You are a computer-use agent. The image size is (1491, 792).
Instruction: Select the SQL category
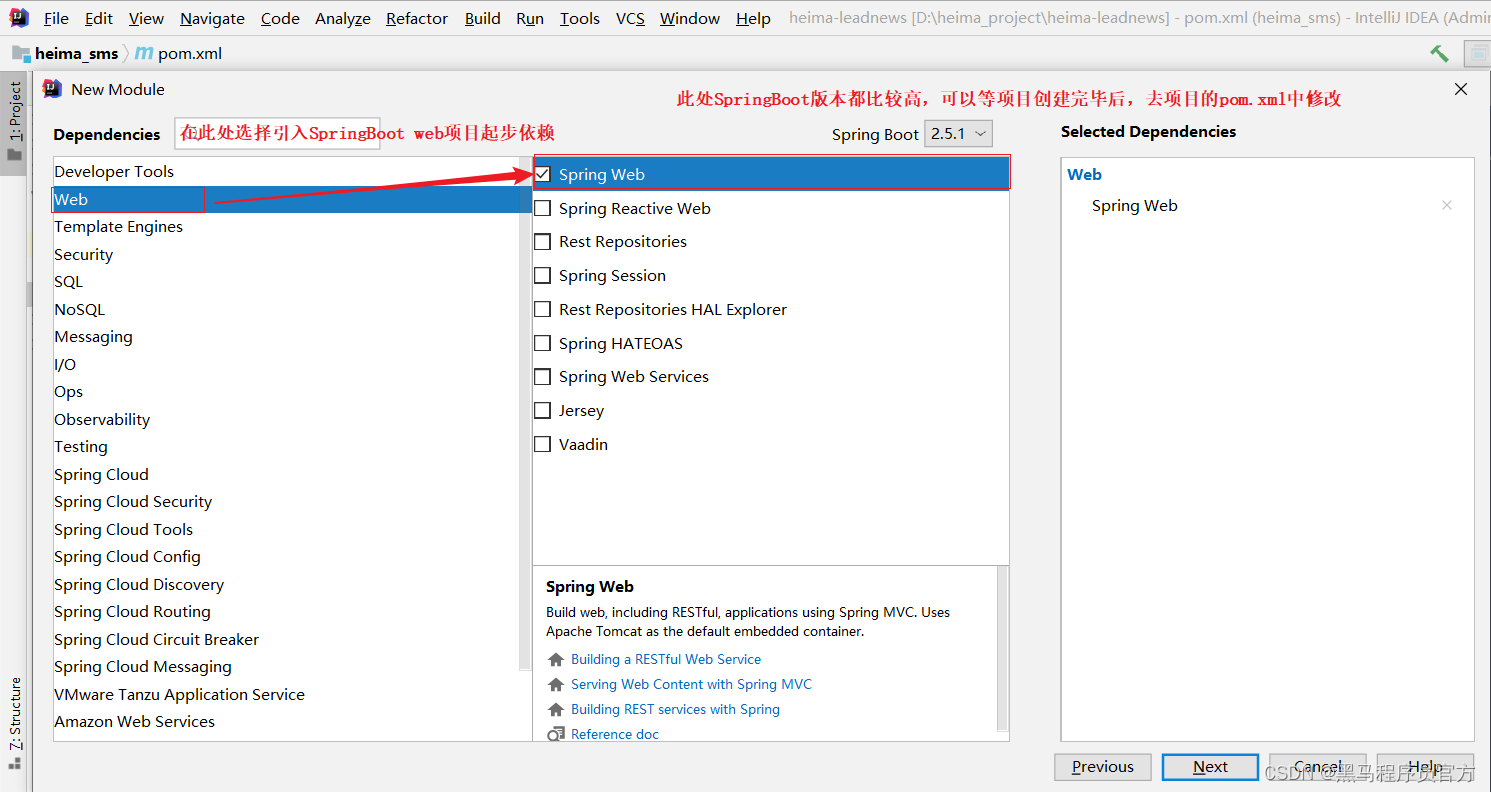(286, 282)
